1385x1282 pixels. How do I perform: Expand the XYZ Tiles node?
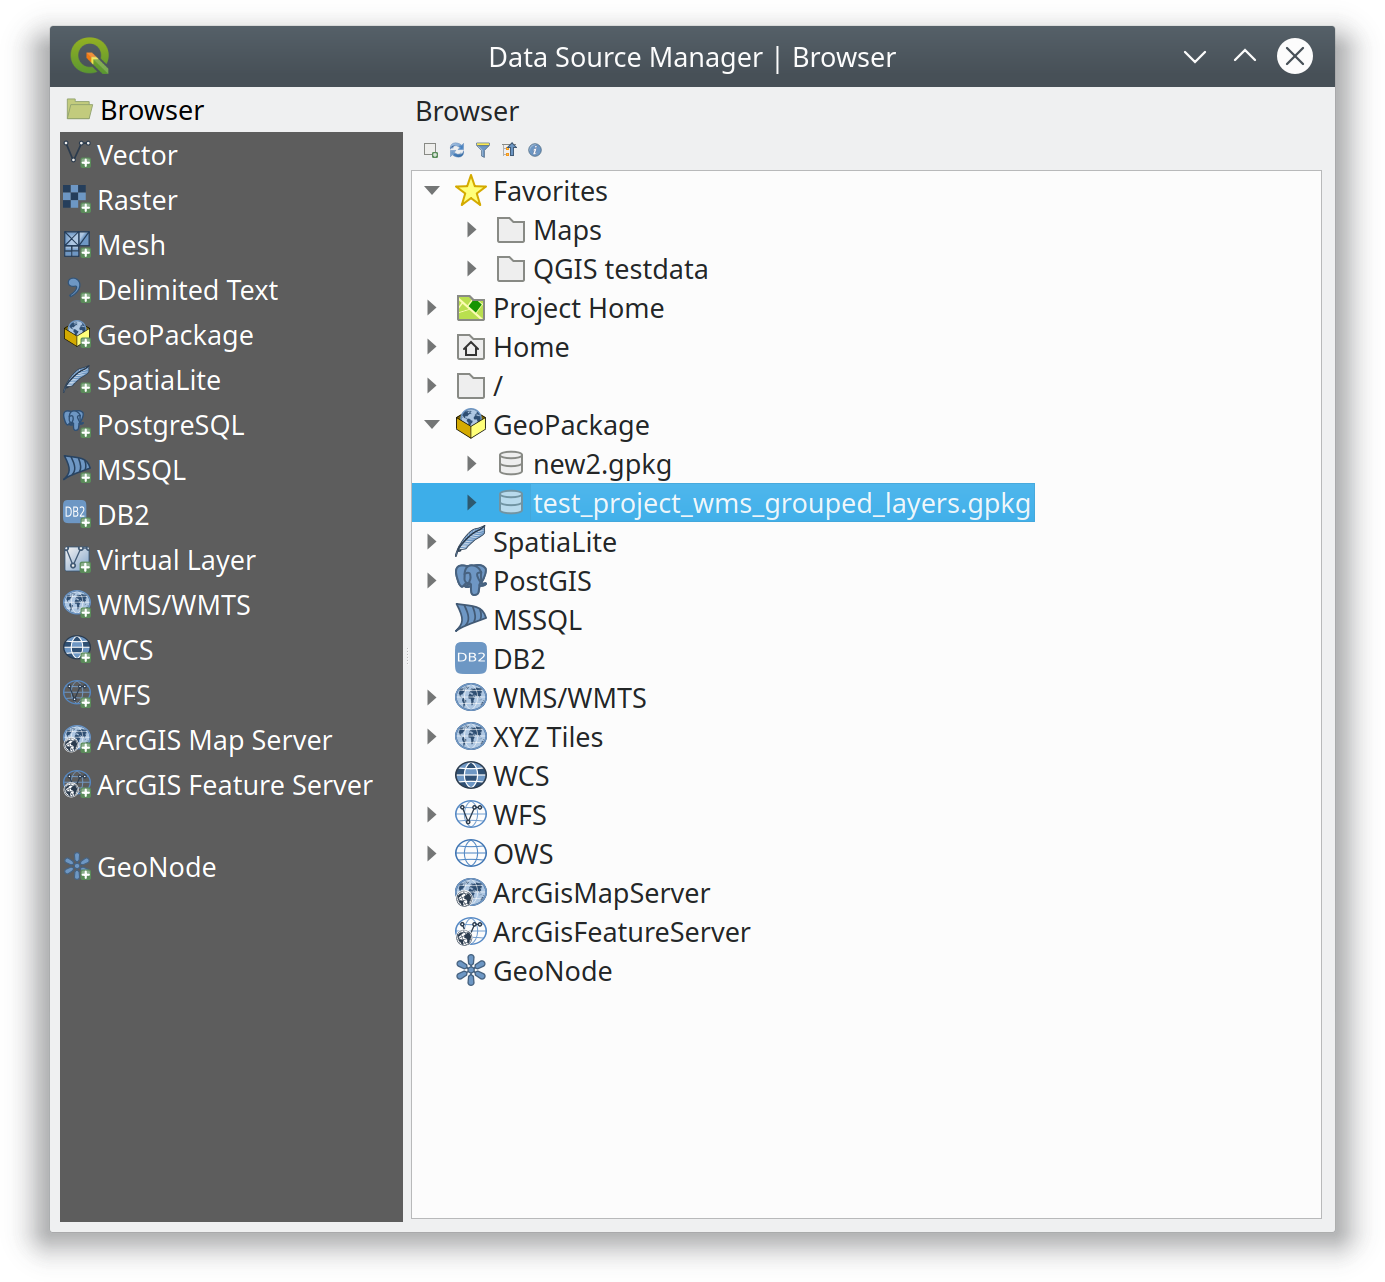(432, 737)
